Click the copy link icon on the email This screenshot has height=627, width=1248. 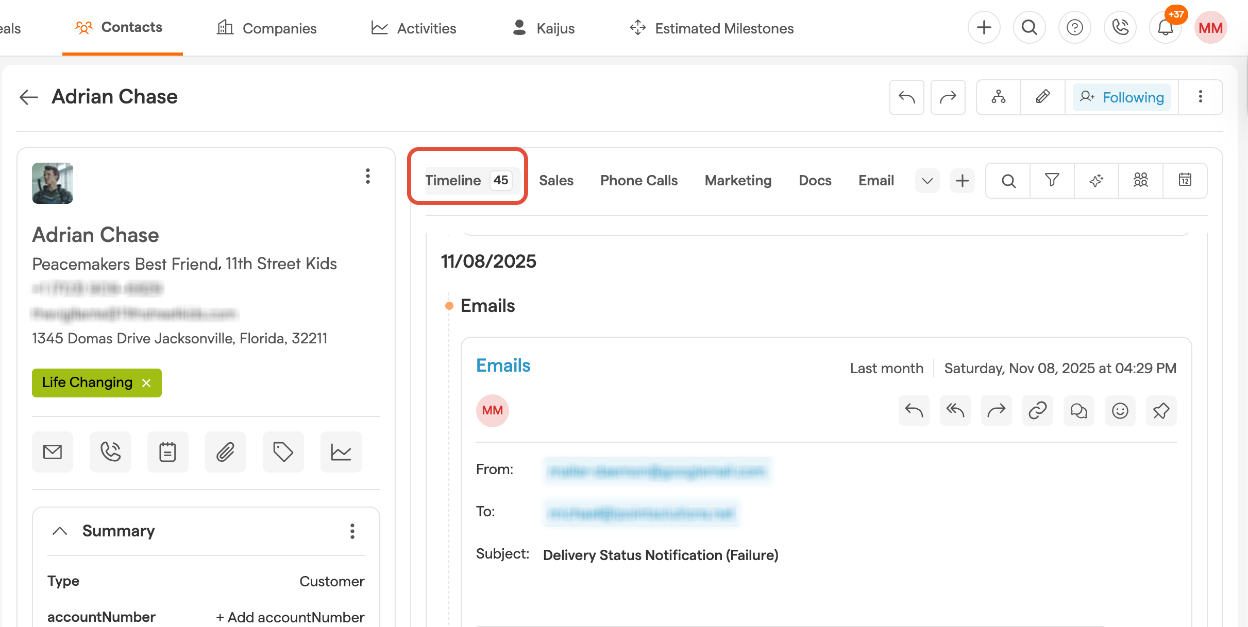click(x=1038, y=411)
